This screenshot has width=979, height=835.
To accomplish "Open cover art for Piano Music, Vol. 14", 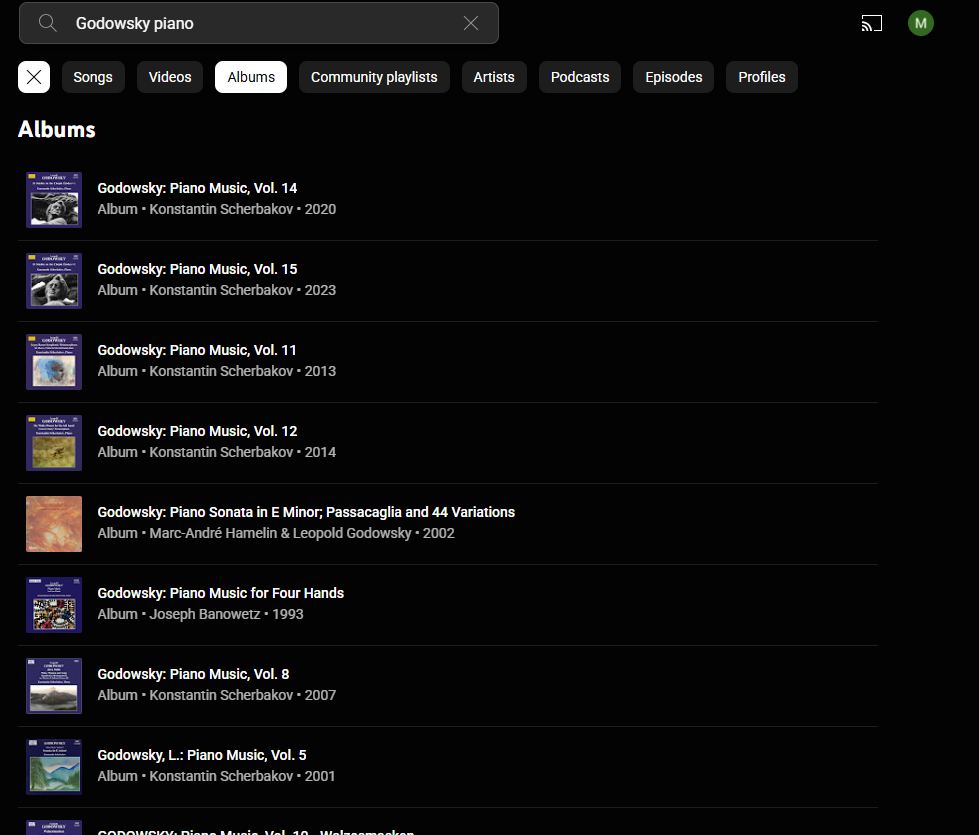I will coord(54,200).
